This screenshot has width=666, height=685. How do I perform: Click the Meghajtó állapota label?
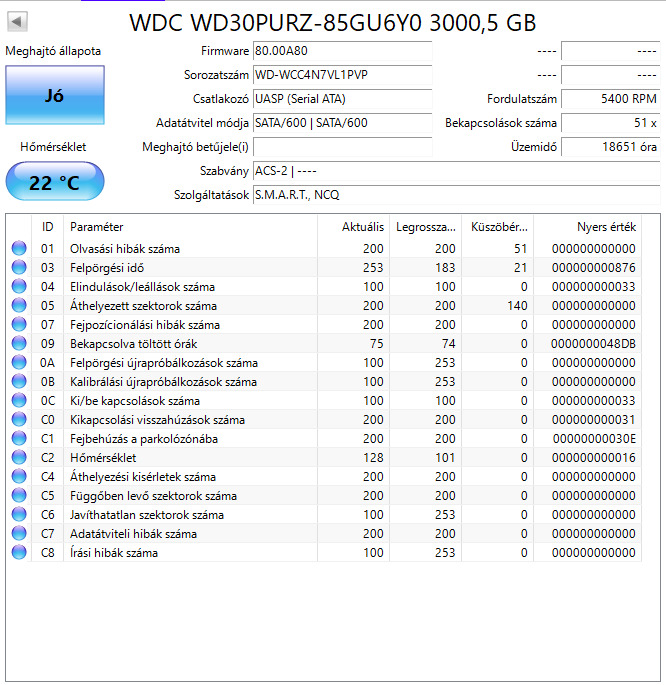click(53, 51)
